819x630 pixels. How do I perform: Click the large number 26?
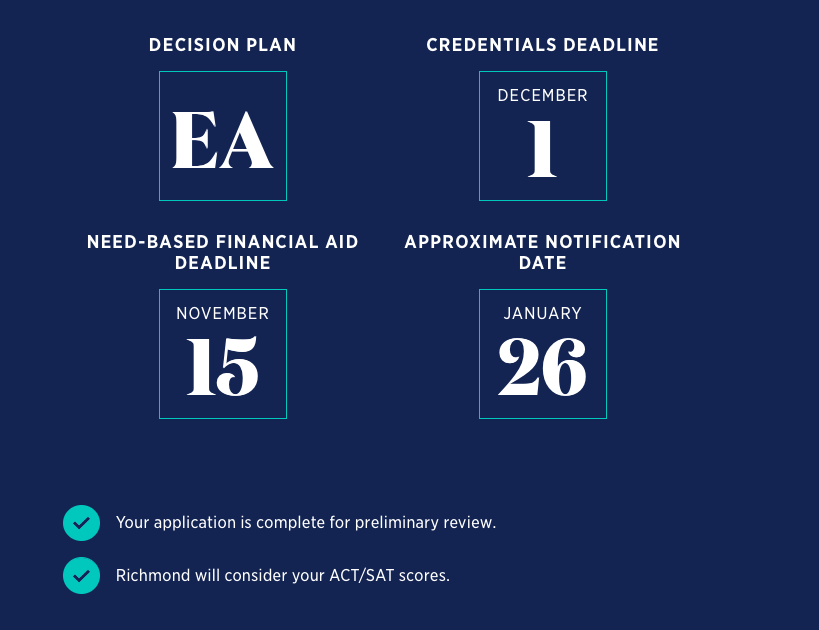[542, 366]
